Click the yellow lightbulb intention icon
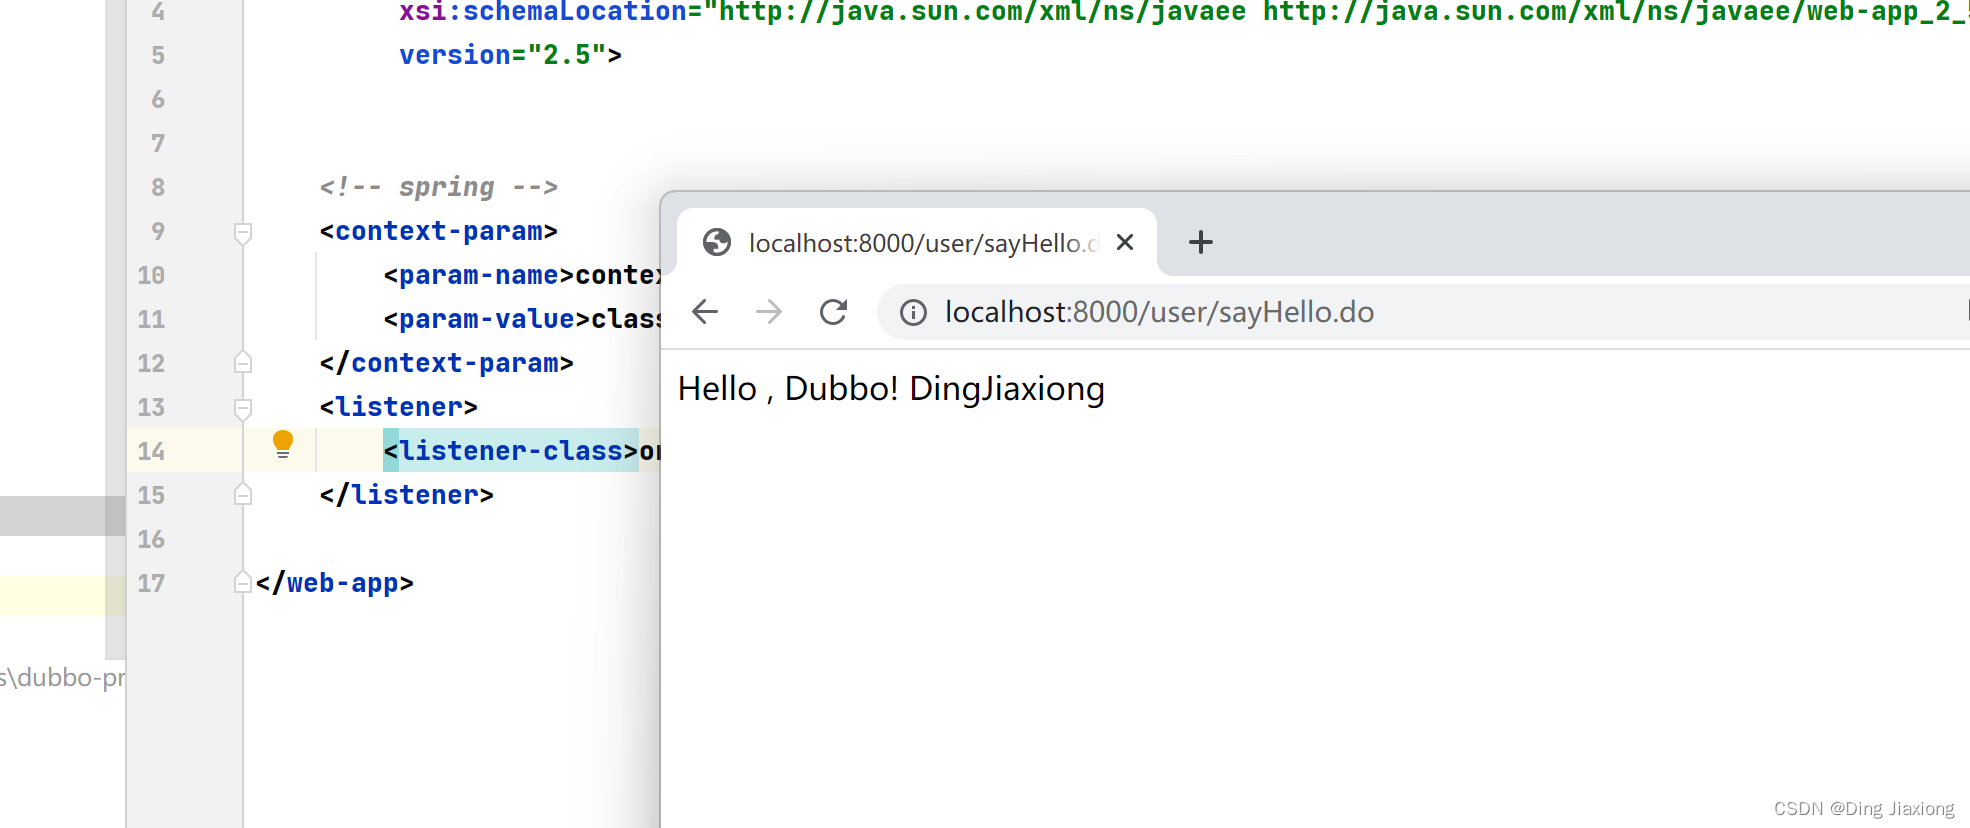The image size is (1970, 828). (283, 444)
